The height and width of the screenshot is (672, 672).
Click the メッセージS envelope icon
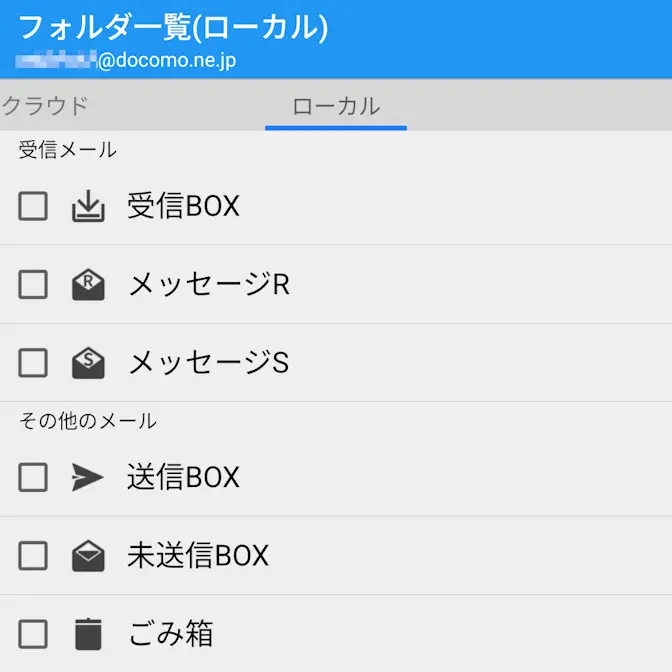88,362
